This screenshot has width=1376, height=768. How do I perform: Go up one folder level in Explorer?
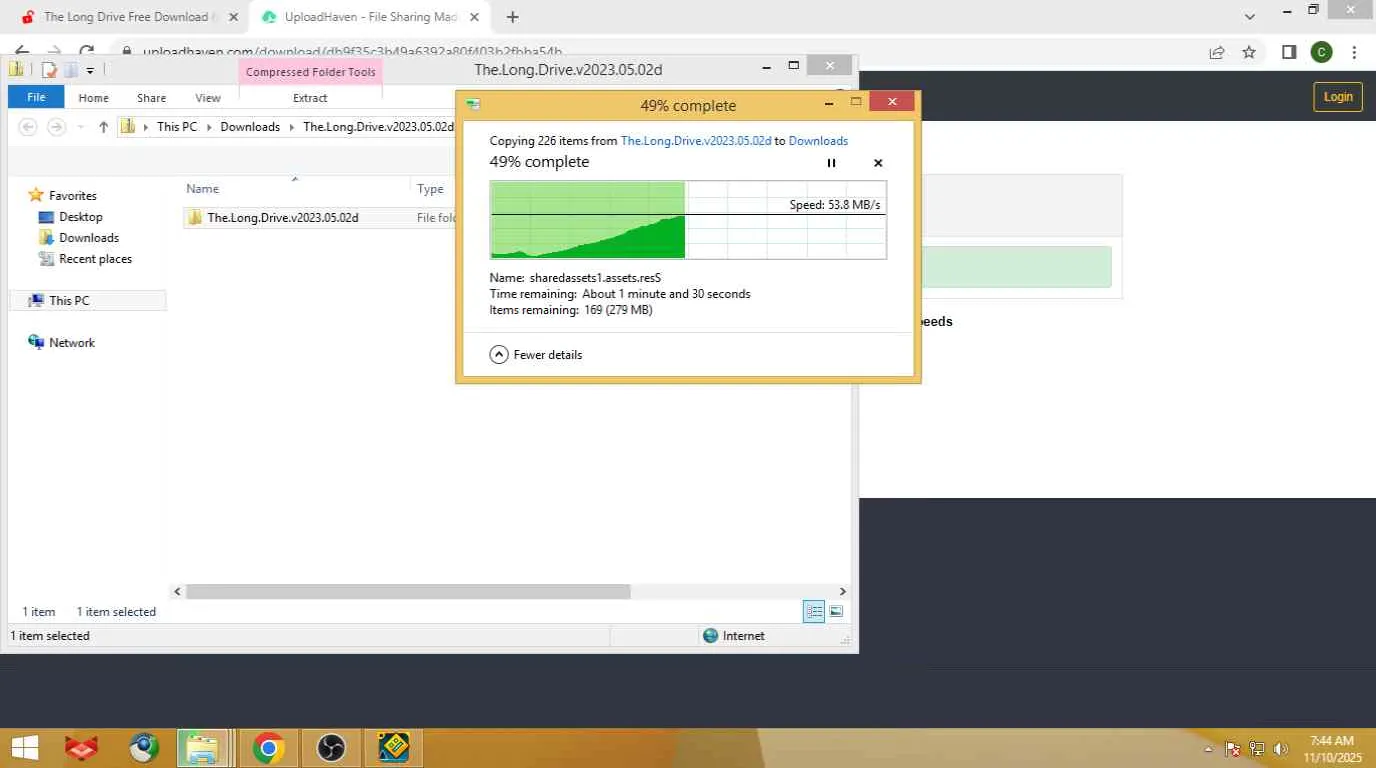pos(103,127)
